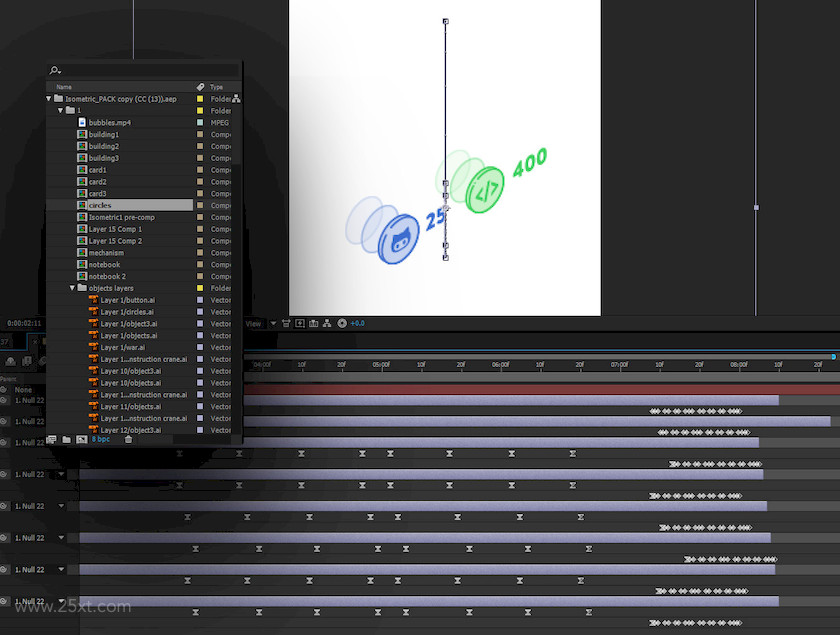This screenshot has width=840, height=635.
Task: Click the building1 label color swatch
Action: (x=200, y=135)
